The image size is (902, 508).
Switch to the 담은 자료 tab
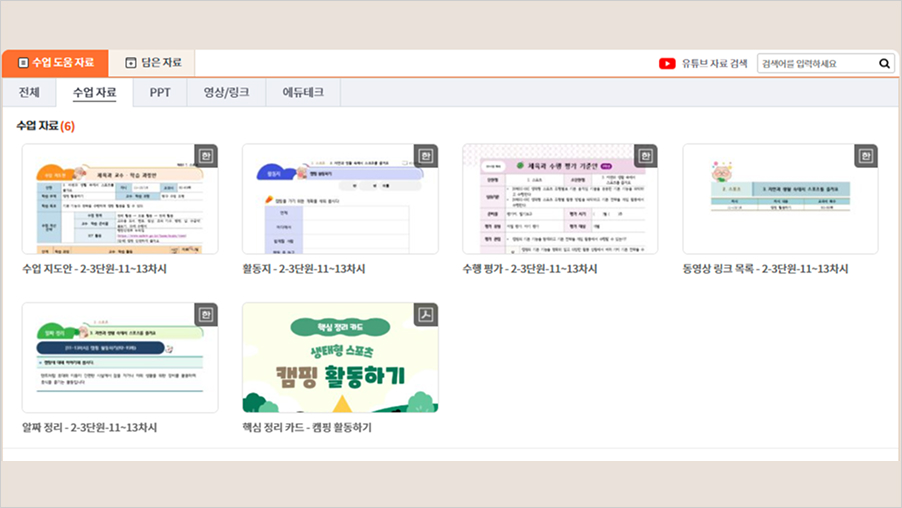[x=152, y=62]
